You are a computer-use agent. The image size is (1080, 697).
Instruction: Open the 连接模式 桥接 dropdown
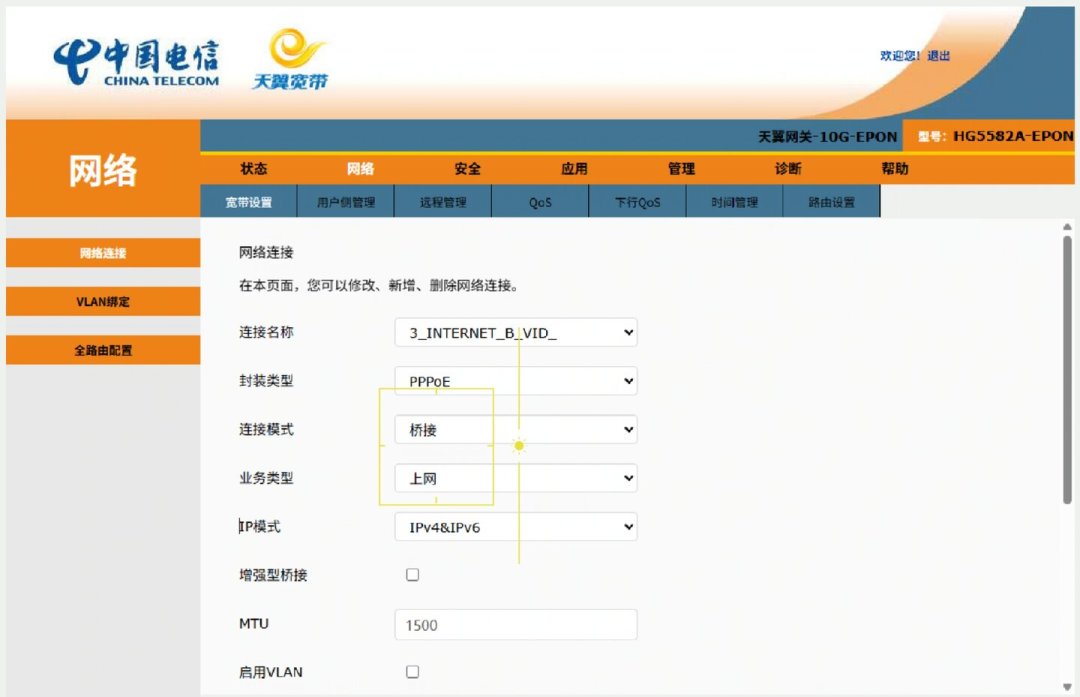pos(516,430)
